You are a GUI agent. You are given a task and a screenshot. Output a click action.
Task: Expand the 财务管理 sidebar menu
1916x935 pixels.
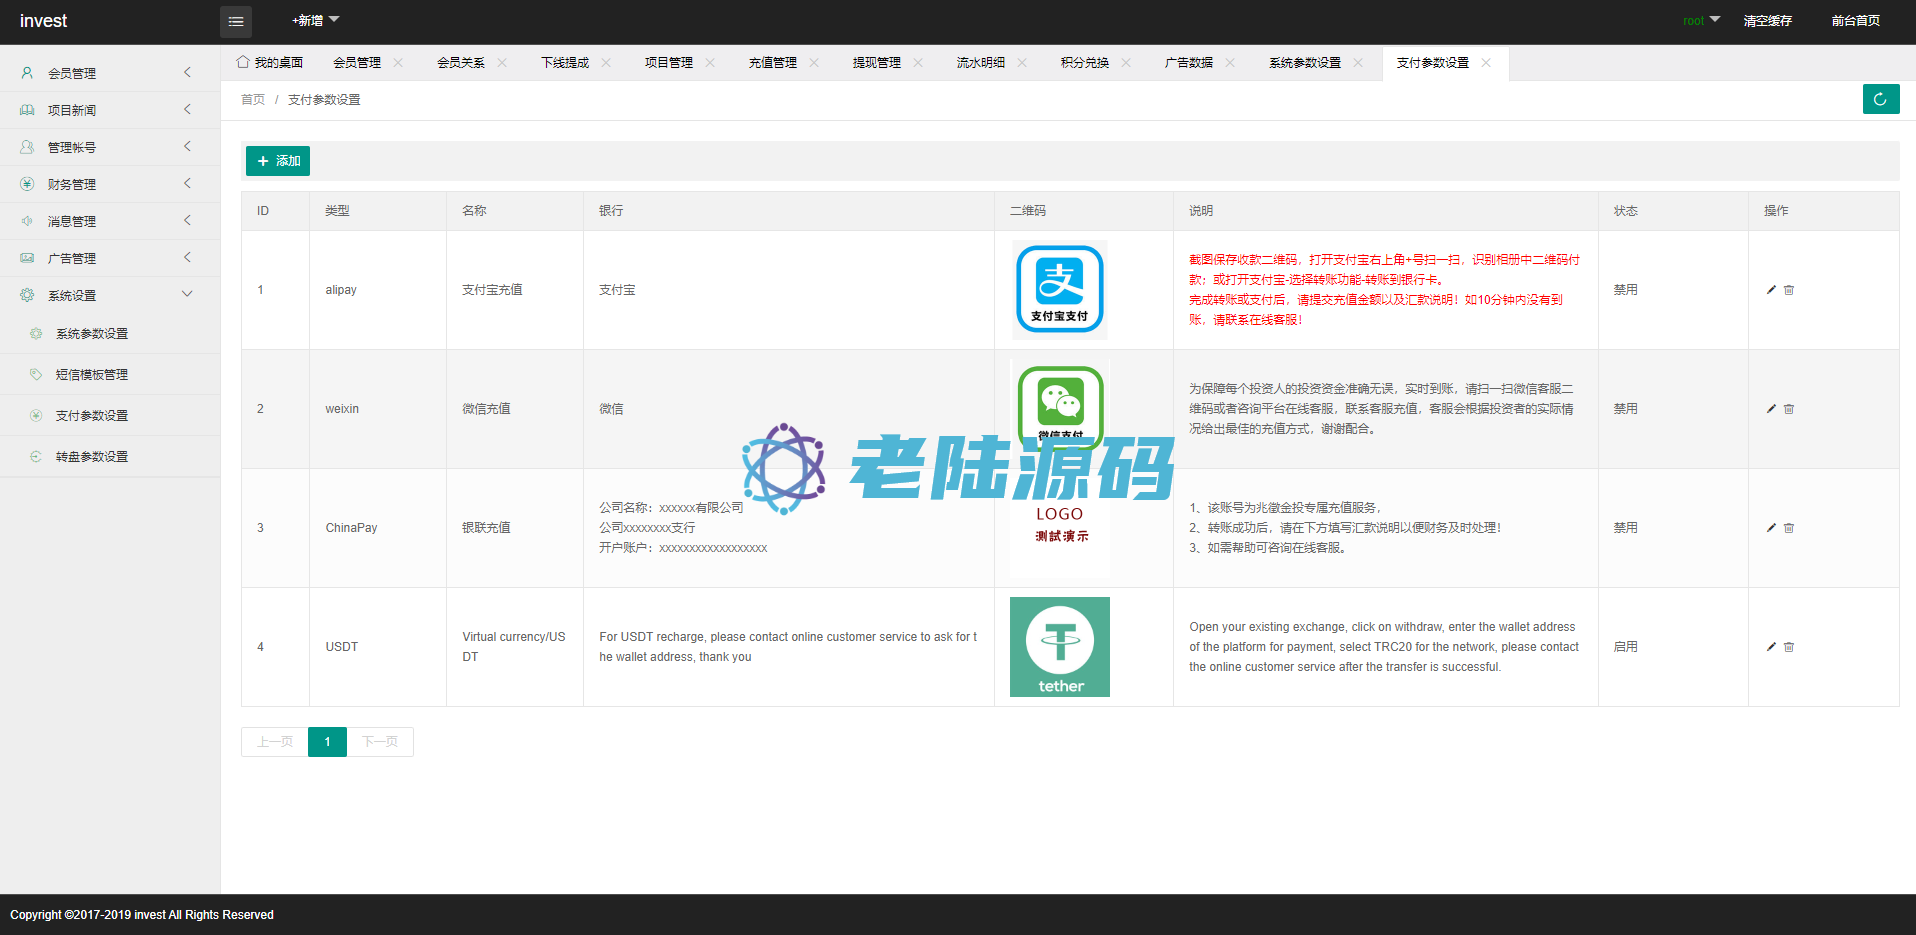click(x=108, y=184)
